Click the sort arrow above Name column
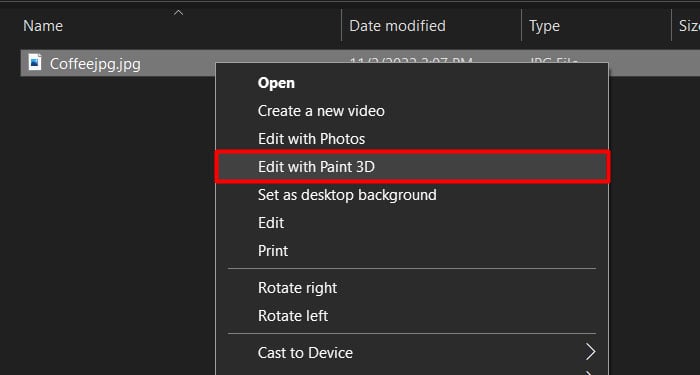This screenshot has height=375, width=700. 179,12
